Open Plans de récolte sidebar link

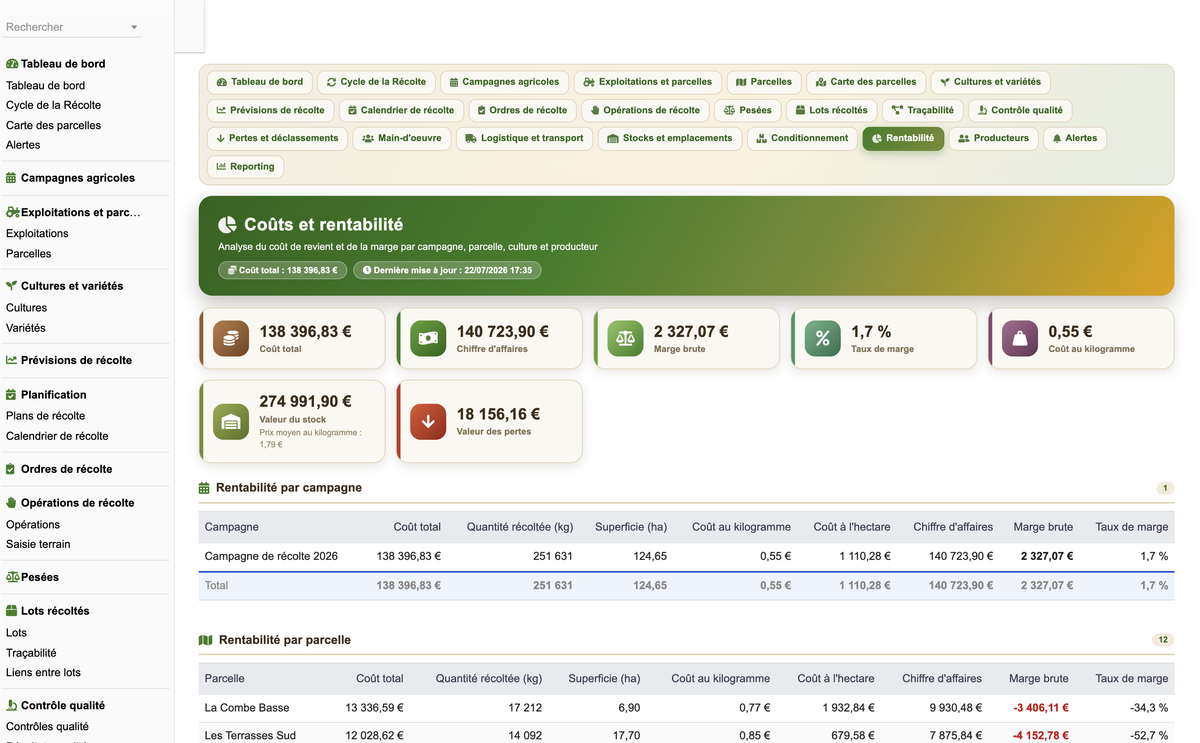click(45, 416)
